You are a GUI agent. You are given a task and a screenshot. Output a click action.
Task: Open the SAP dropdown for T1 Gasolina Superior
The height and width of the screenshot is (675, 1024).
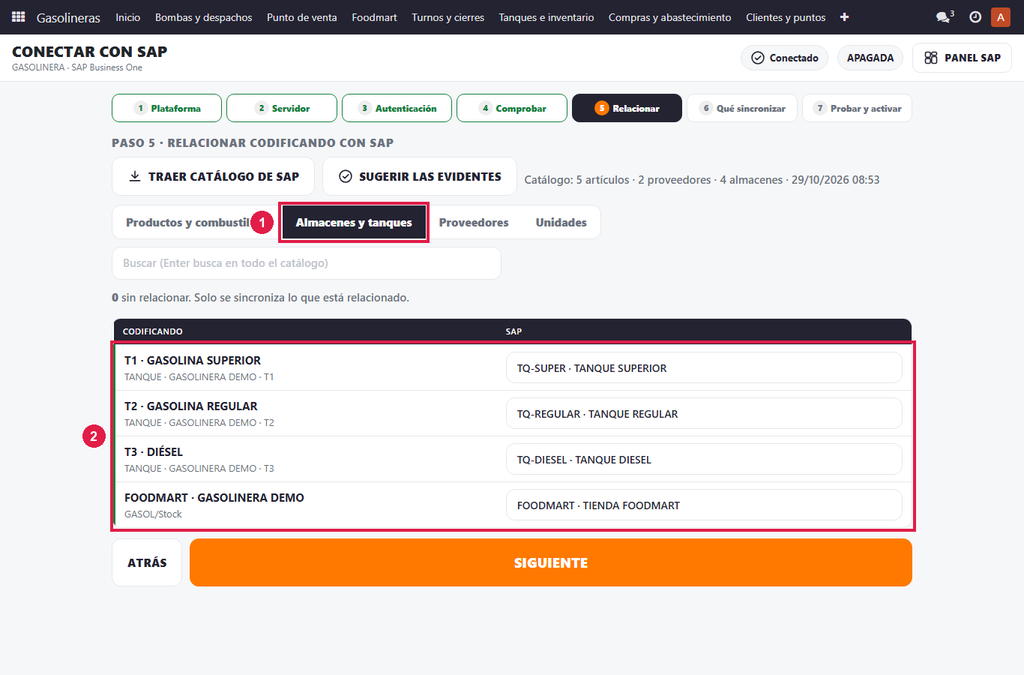click(x=704, y=368)
